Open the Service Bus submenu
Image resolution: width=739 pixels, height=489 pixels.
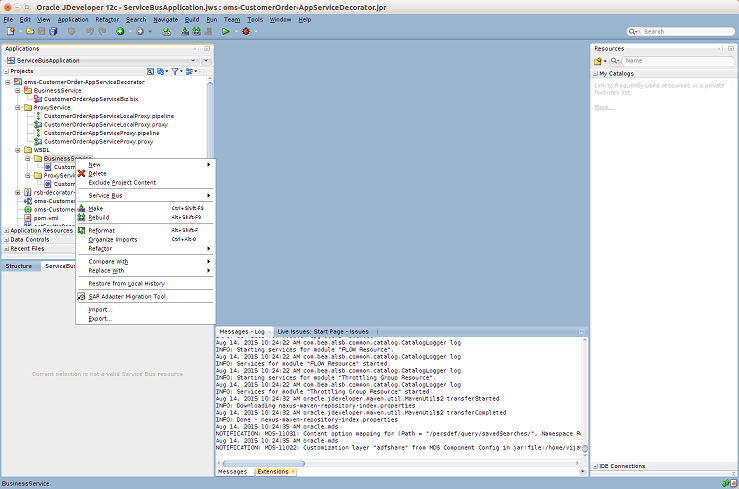pos(106,195)
